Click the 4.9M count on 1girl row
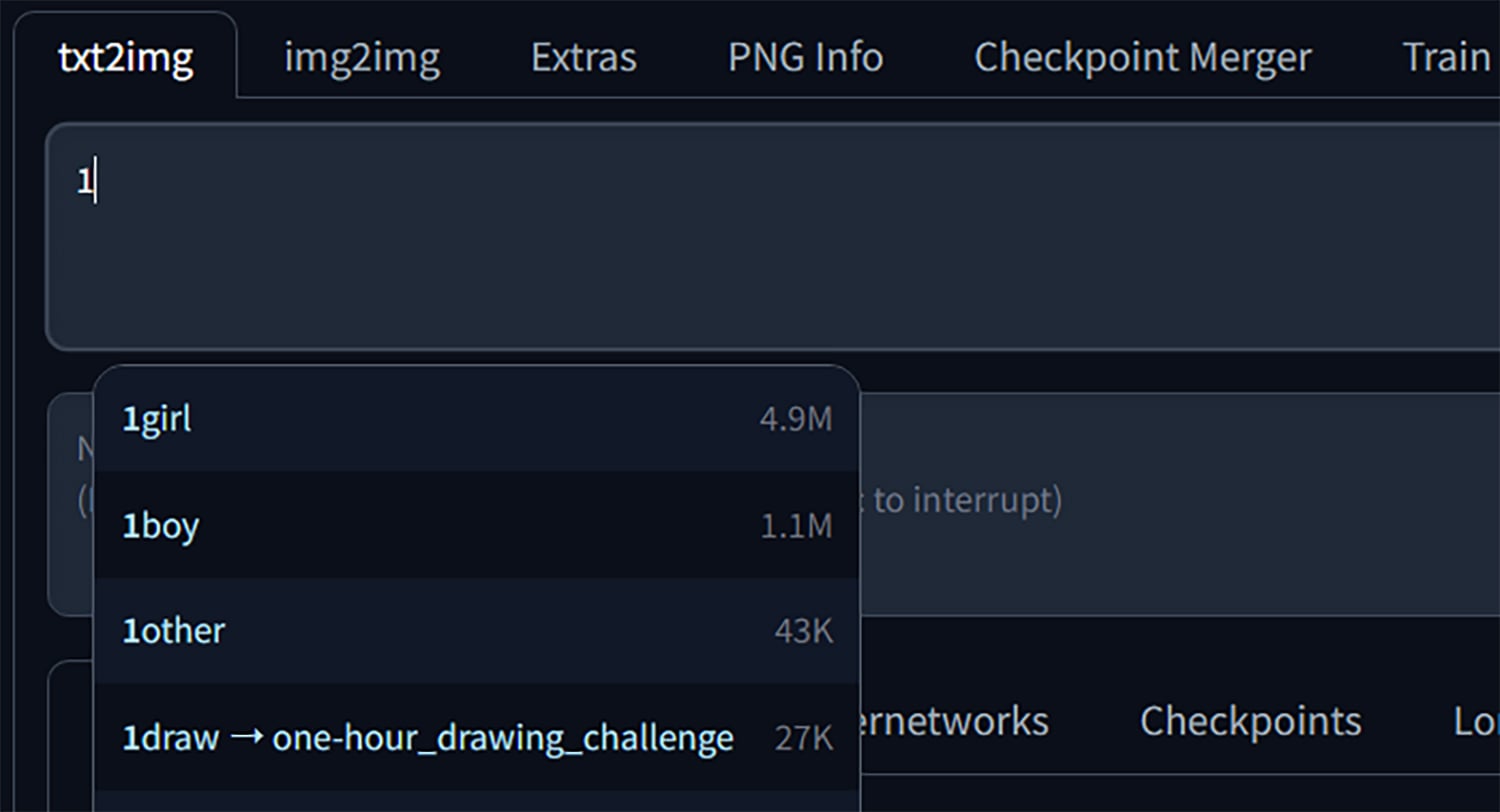Viewport: 1500px width, 812px height. pyautogui.click(x=795, y=420)
